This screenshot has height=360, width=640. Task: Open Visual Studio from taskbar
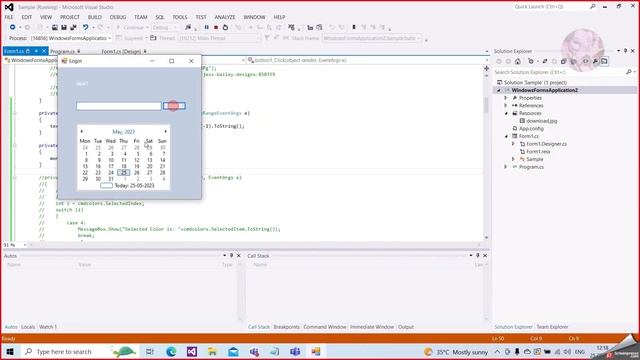pos(192,351)
